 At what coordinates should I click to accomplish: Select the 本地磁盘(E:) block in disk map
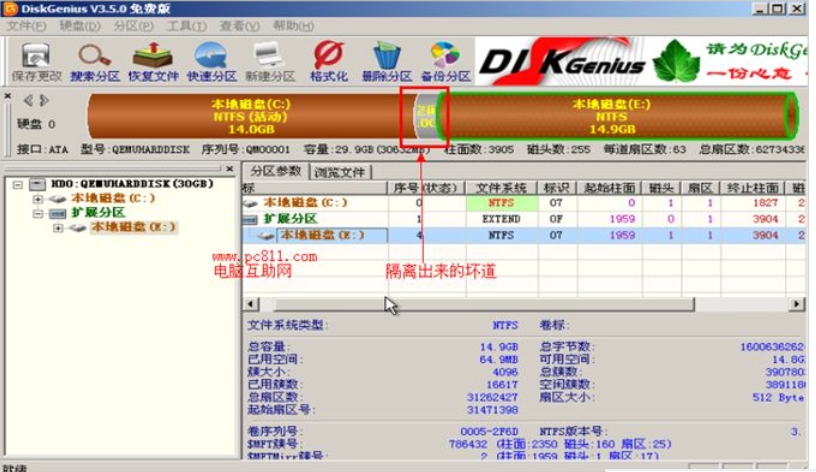tap(620, 116)
